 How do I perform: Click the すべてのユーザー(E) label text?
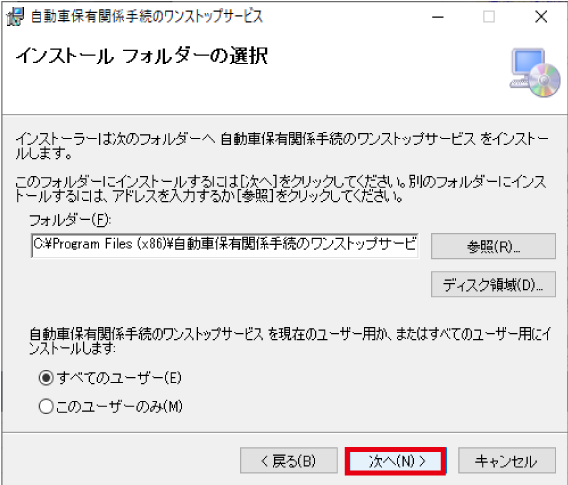point(119,378)
